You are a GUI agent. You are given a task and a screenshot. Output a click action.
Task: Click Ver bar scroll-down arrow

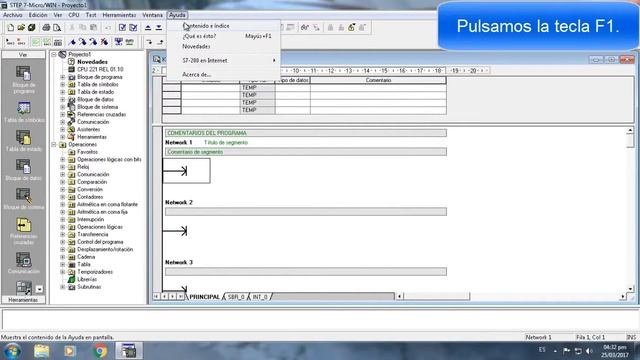pos(39,289)
